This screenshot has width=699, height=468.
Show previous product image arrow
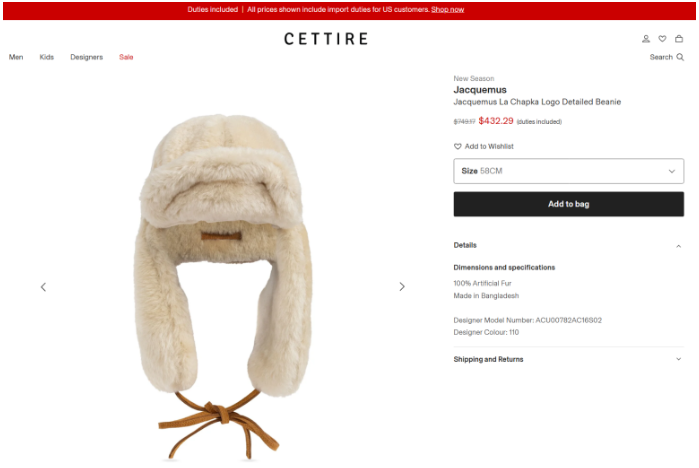[x=43, y=287]
